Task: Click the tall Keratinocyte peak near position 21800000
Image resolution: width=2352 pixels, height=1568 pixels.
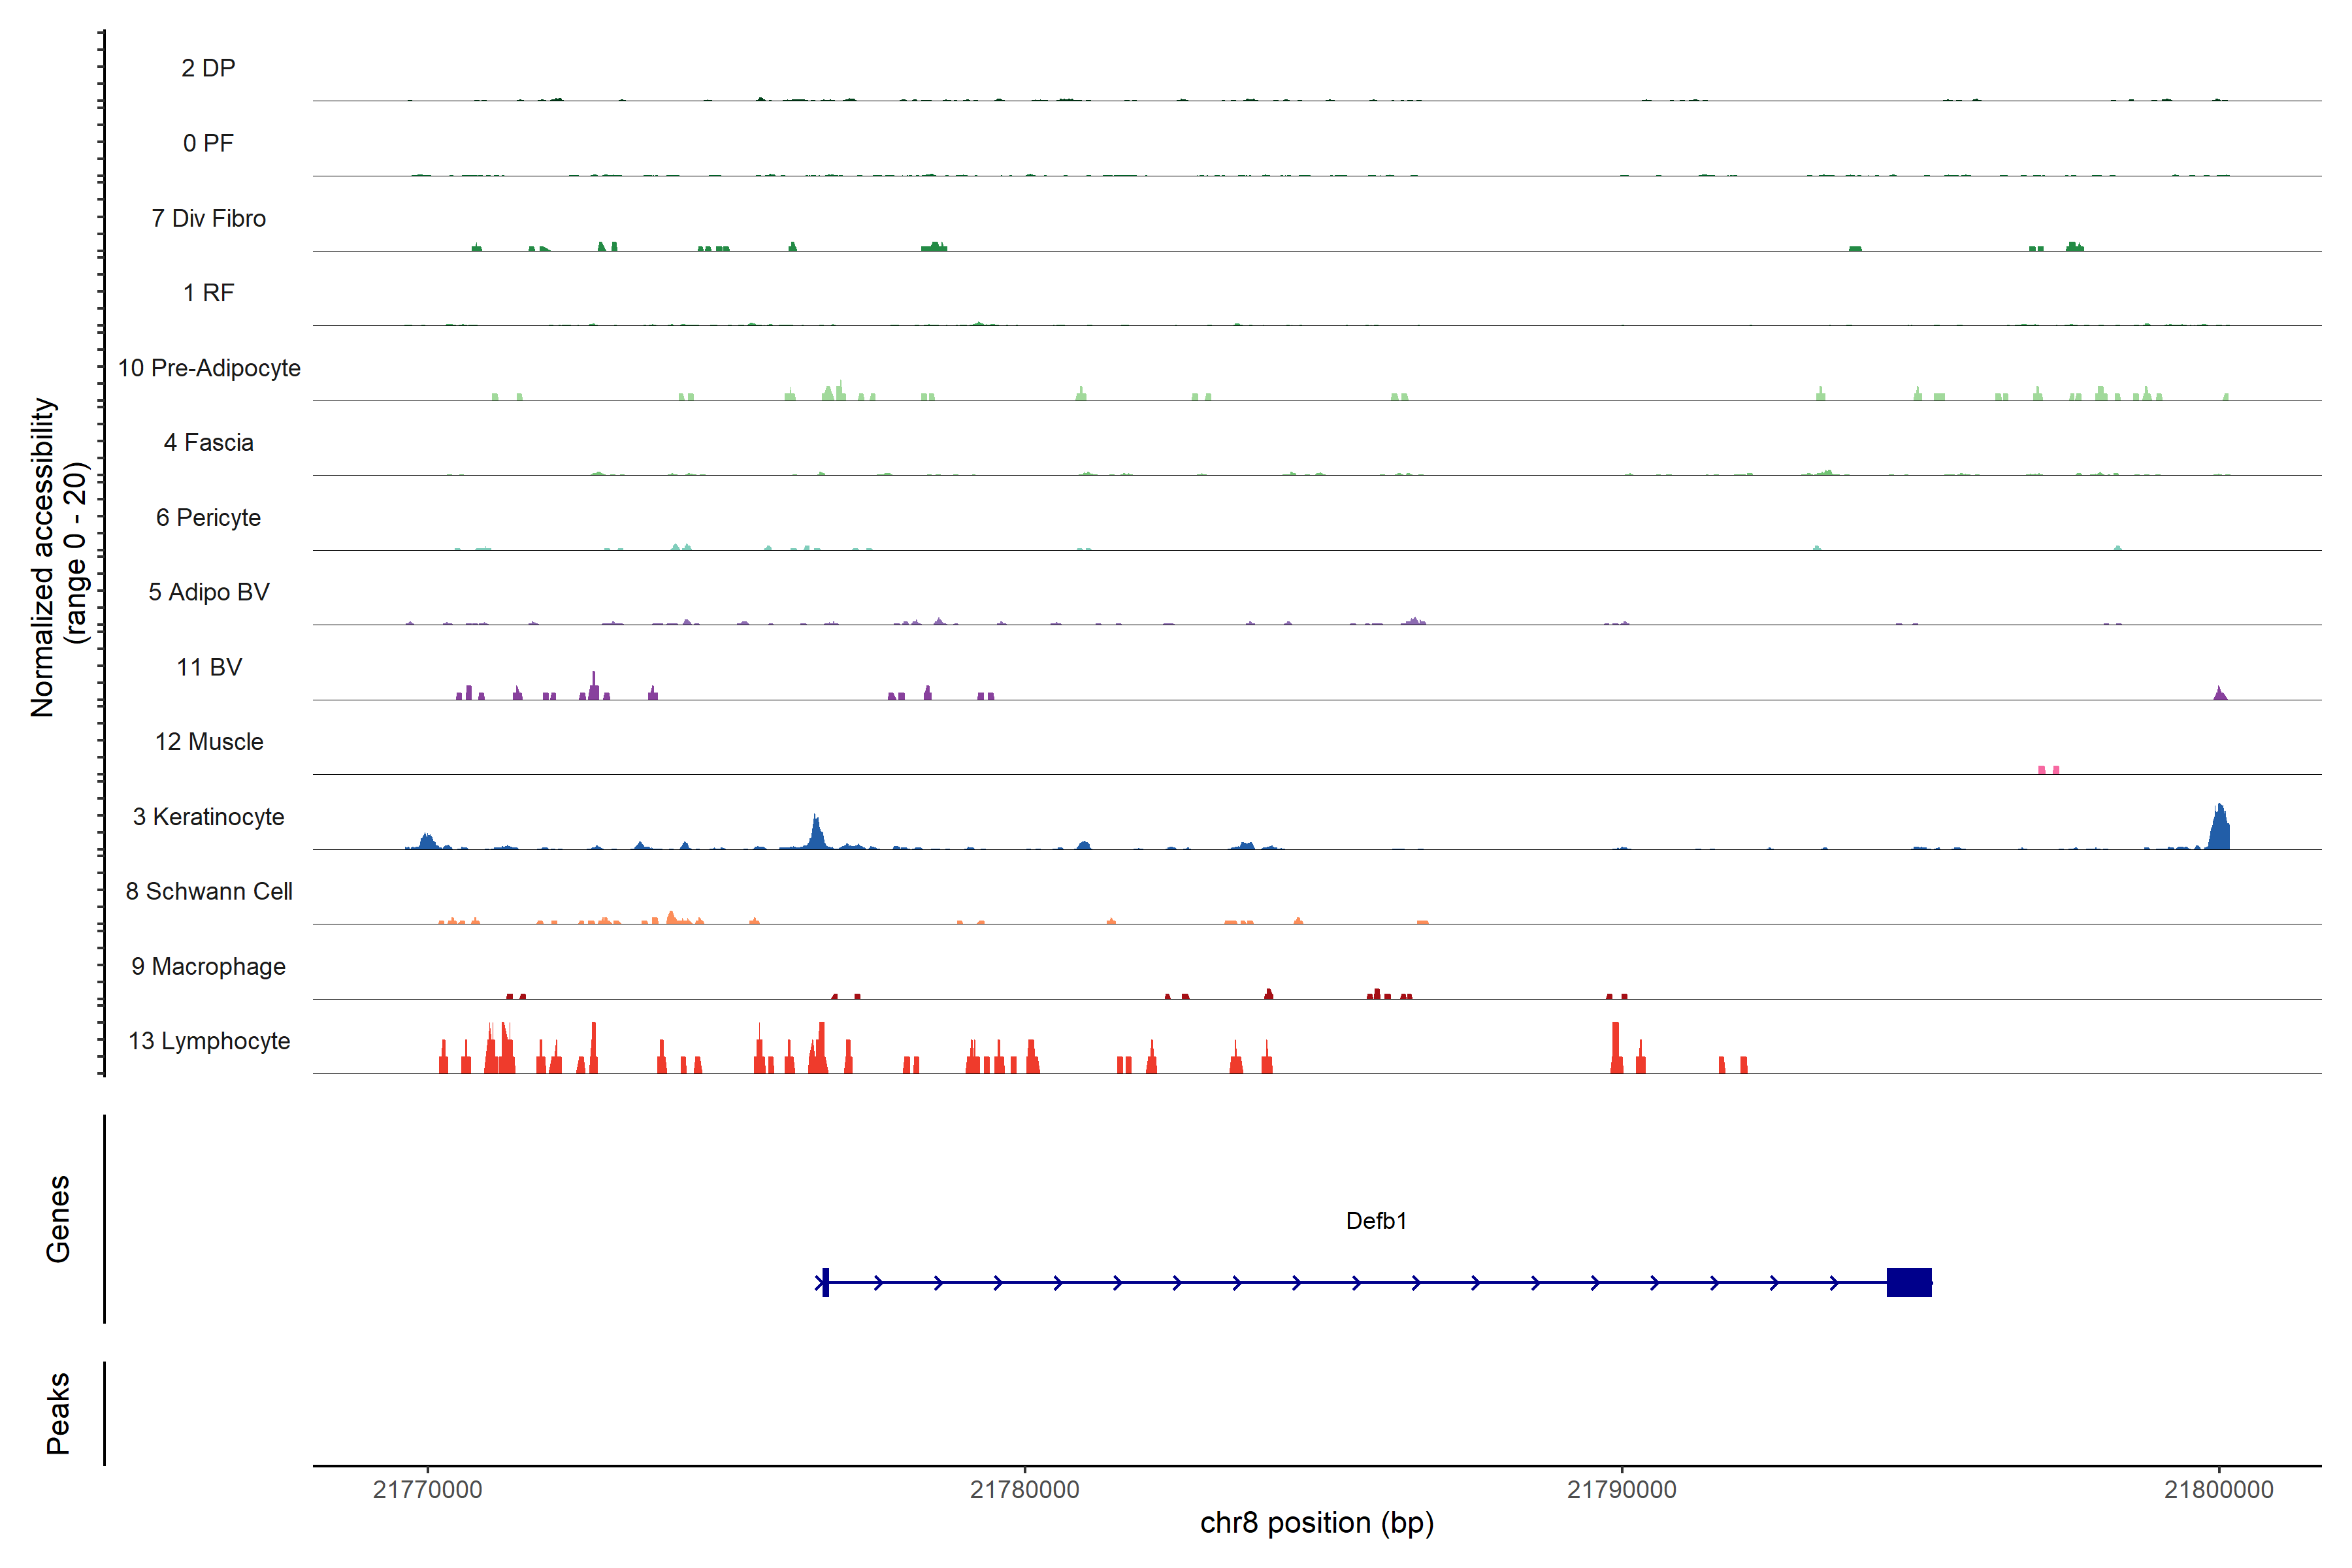Action: point(2219,830)
